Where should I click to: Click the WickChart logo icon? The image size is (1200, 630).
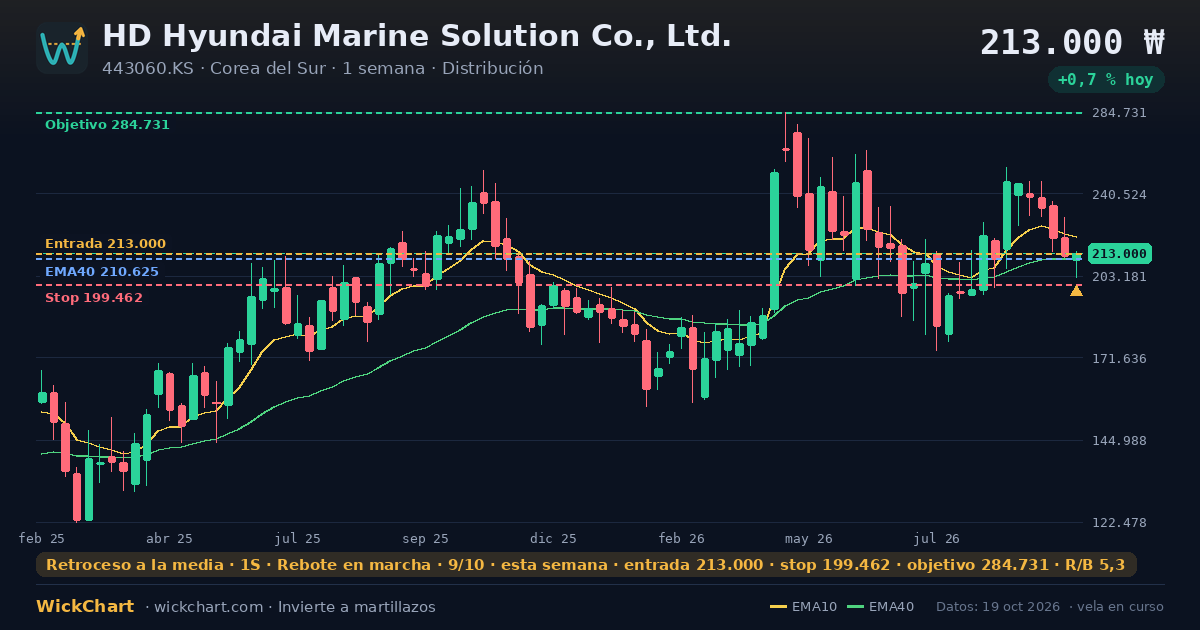pyautogui.click(x=62, y=48)
